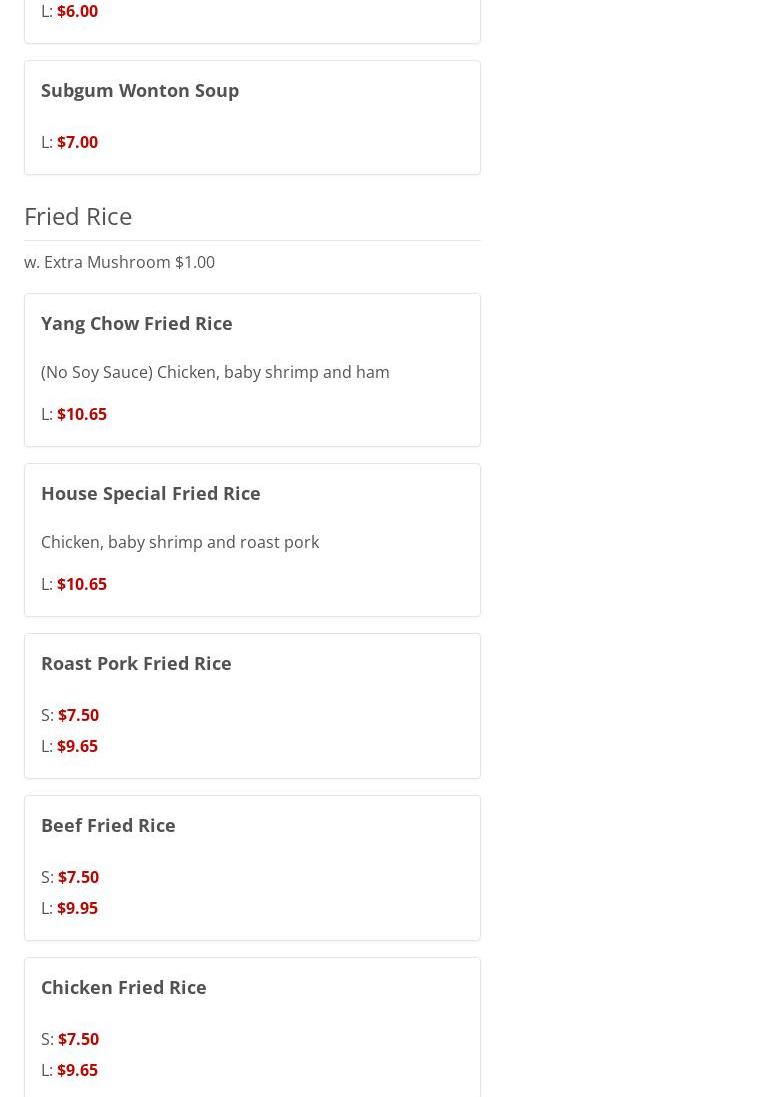Select the $10.65 Yang Chow Fried Rice price
The width and height of the screenshot is (770, 1097).
coord(81,414)
